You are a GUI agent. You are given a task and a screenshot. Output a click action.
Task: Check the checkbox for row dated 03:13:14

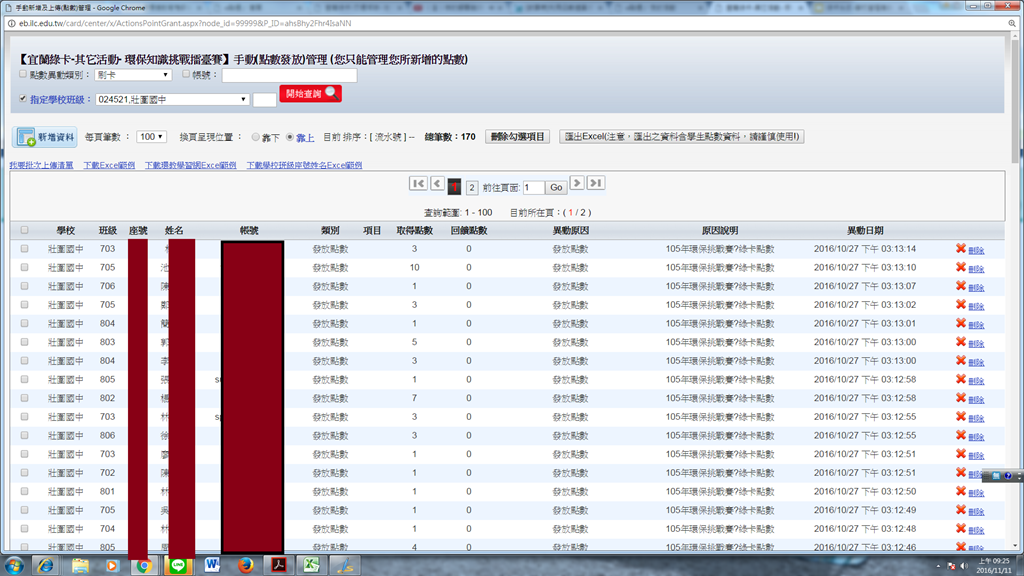click(x=24, y=248)
